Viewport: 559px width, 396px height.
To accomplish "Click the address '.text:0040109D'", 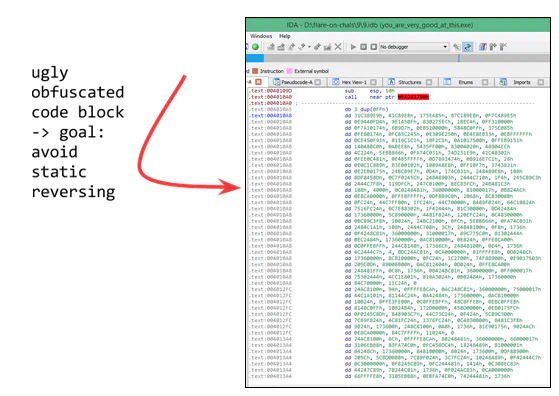I will 271,91.
